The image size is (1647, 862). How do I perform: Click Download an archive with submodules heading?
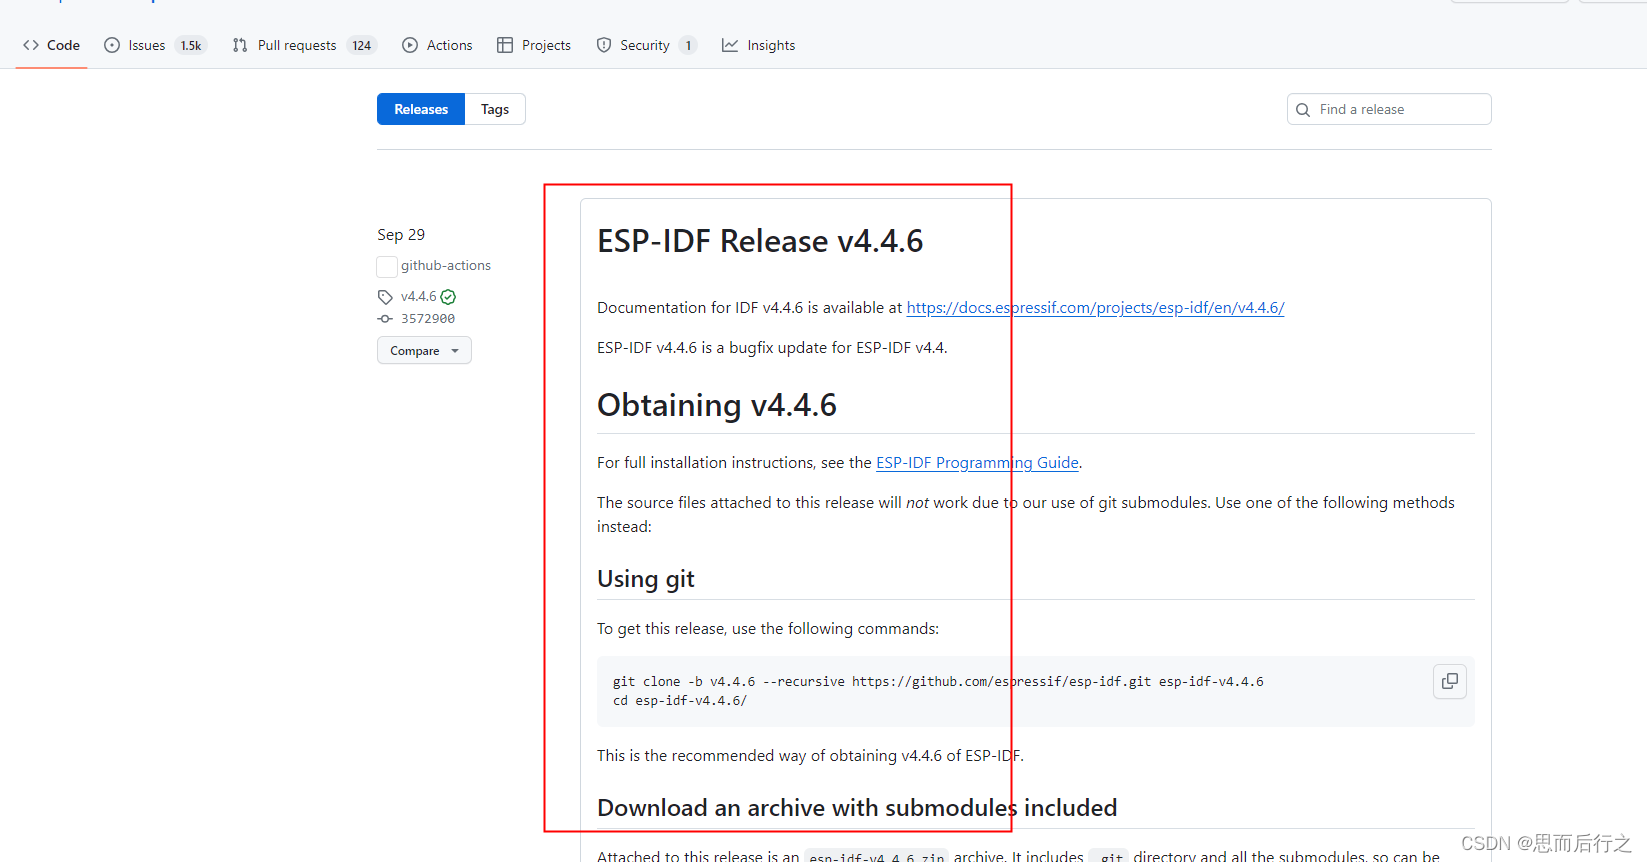857,808
